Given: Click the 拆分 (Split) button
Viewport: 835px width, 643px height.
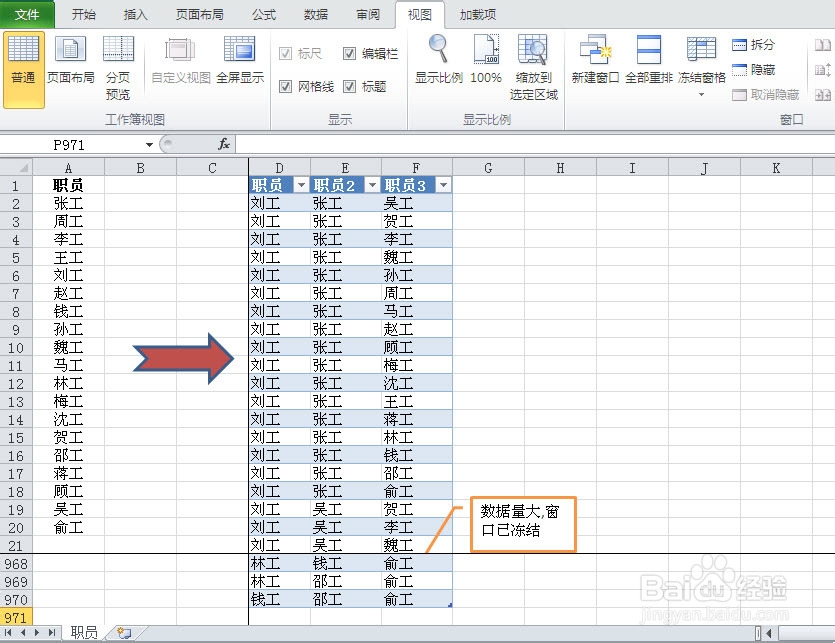Looking at the screenshot, I should coord(762,44).
